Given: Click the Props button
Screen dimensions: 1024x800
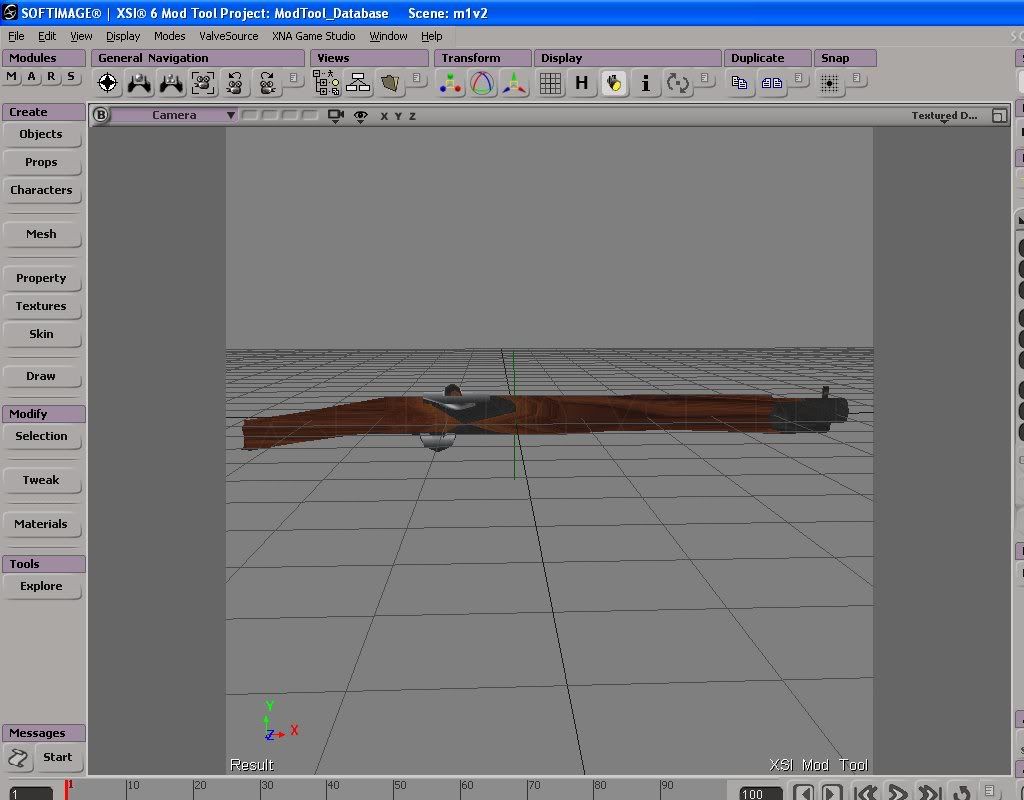Looking at the screenshot, I should [42, 162].
